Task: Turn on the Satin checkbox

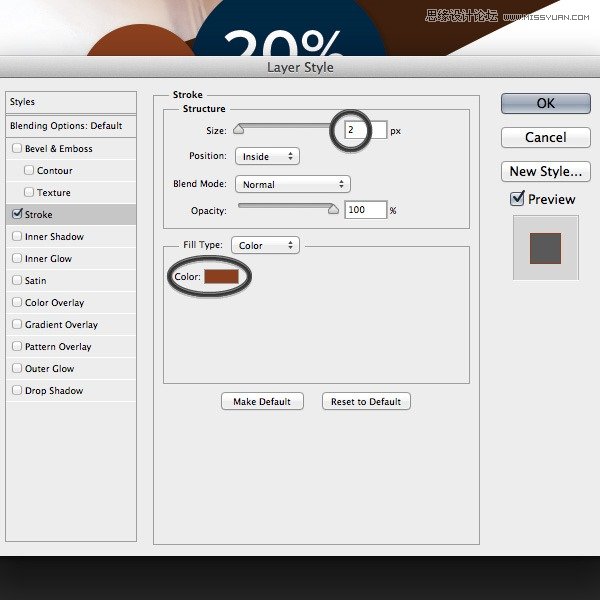Action: click(x=17, y=280)
